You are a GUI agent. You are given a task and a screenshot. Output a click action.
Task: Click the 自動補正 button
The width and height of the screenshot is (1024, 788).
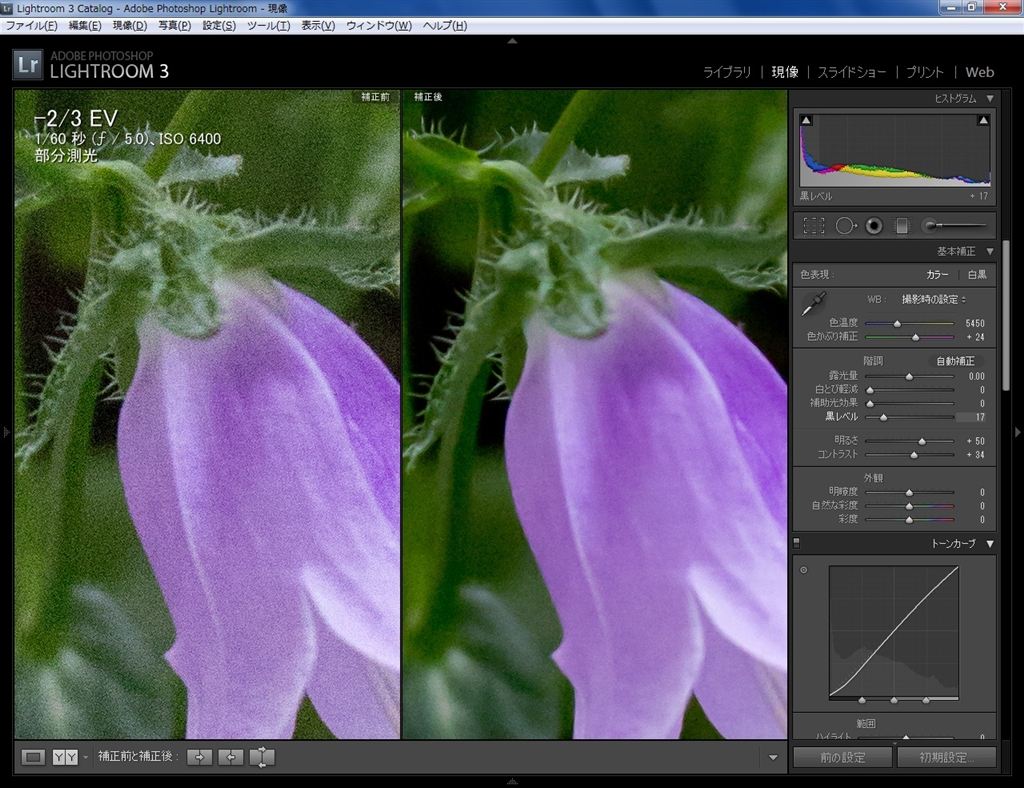(954, 360)
